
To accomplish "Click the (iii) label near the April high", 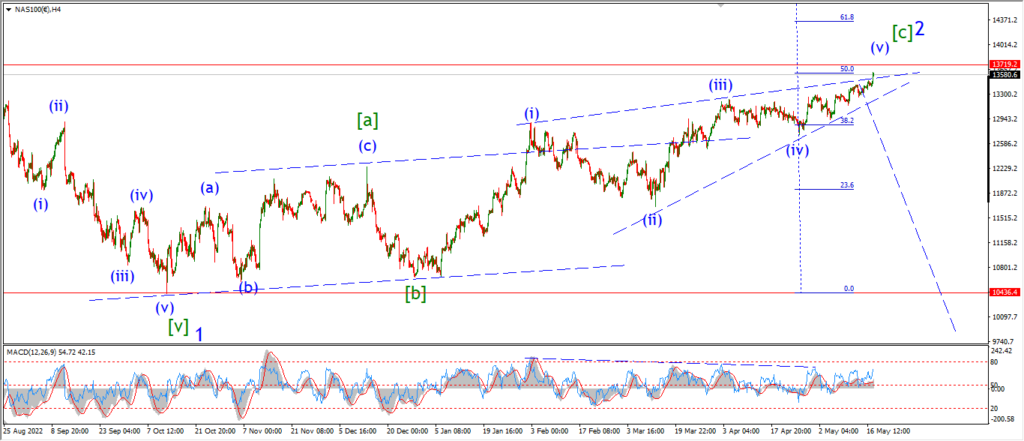I will (721, 85).
